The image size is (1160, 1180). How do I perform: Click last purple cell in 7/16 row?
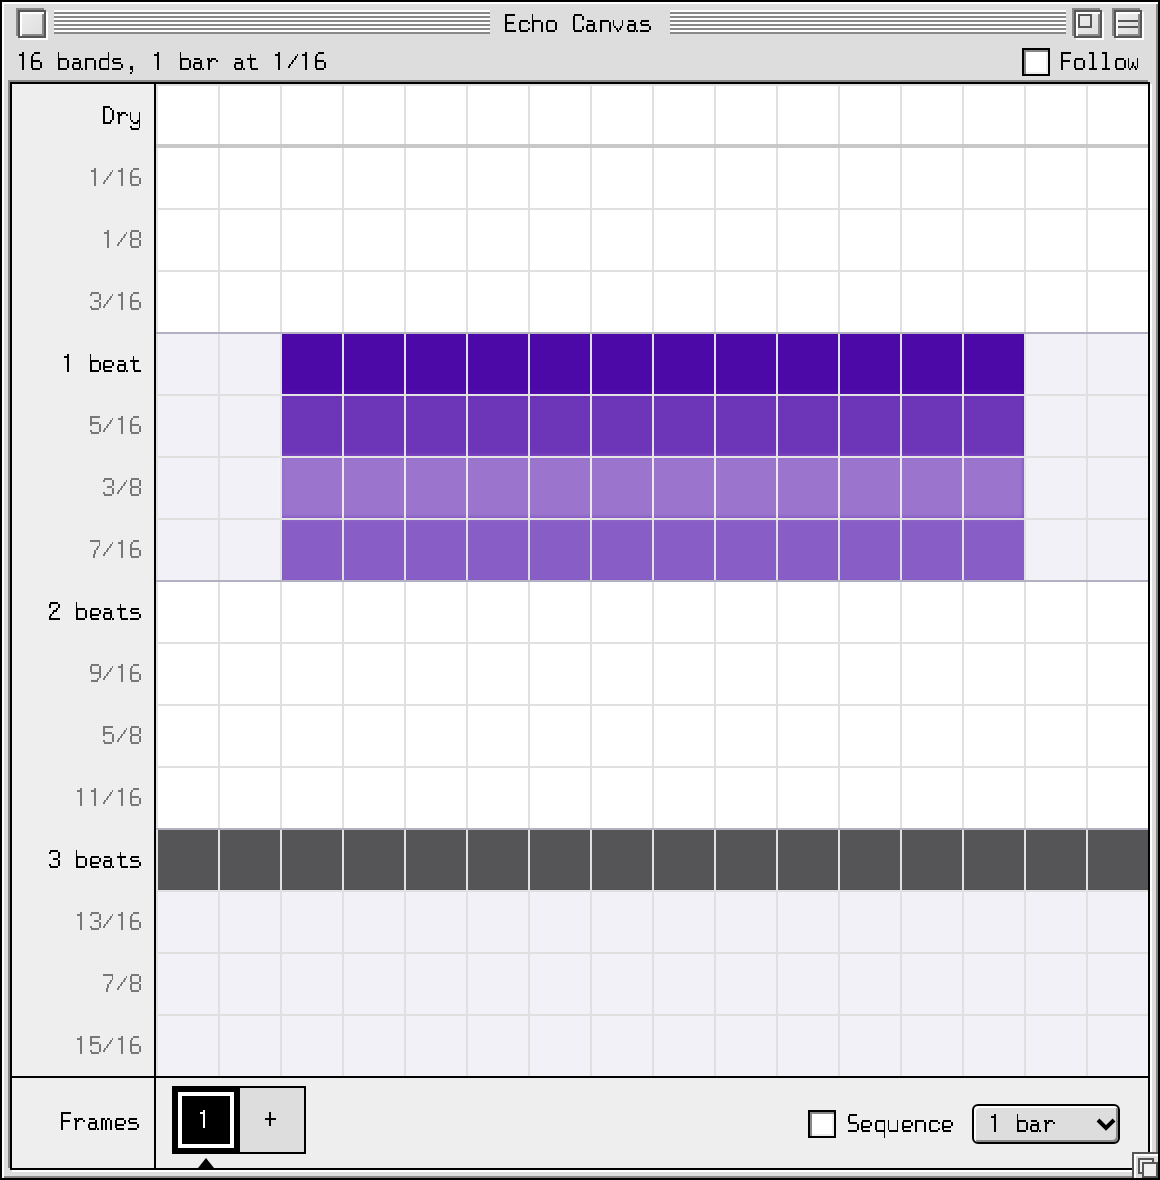[x=994, y=550]
